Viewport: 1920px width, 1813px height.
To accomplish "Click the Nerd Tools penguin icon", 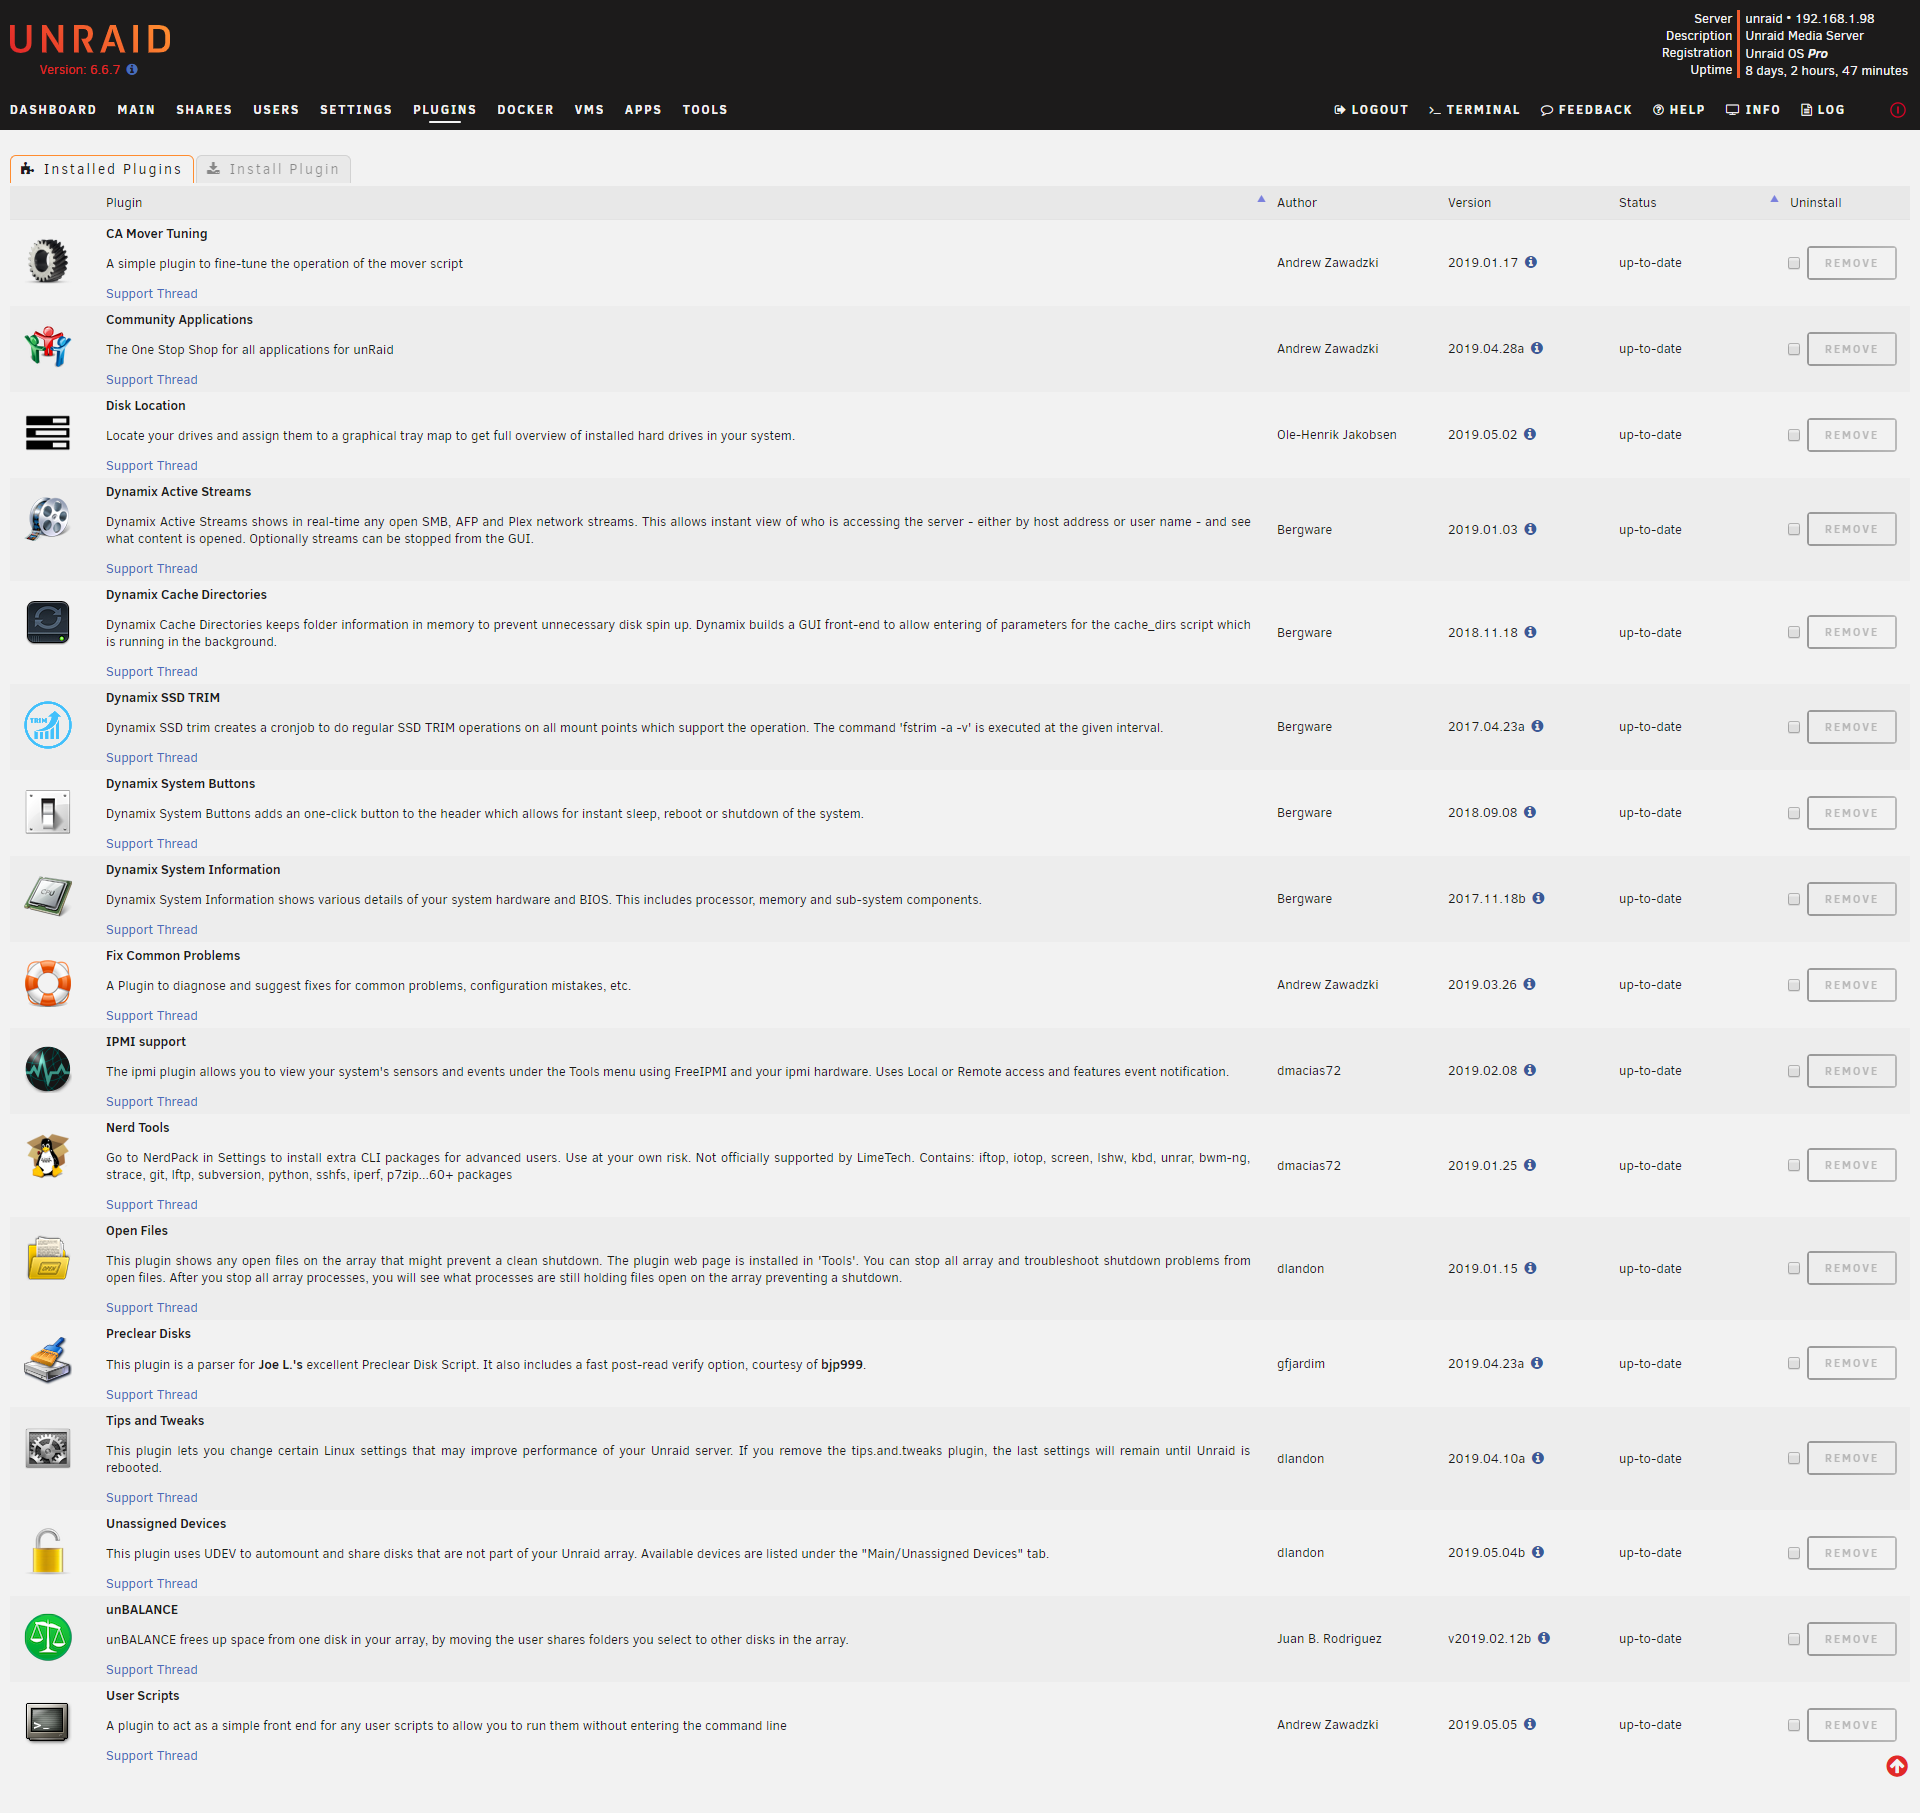I will [x=47, y=1157].
